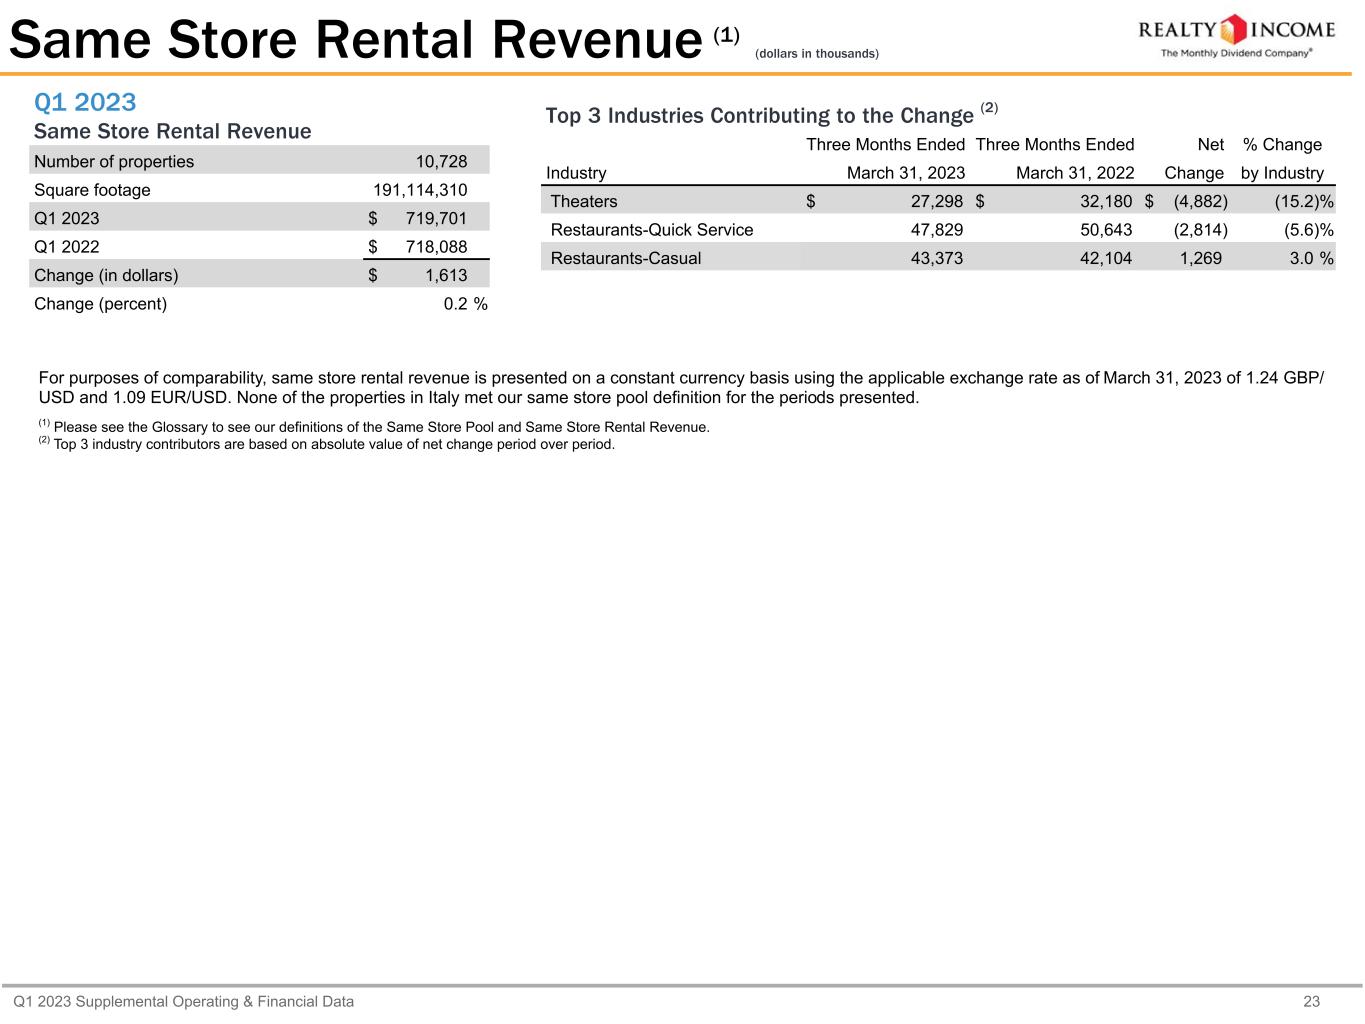The width and height of the screenshot is (1365, 1024).
Task: Click the Theaters industry row label
Action: 584,201
